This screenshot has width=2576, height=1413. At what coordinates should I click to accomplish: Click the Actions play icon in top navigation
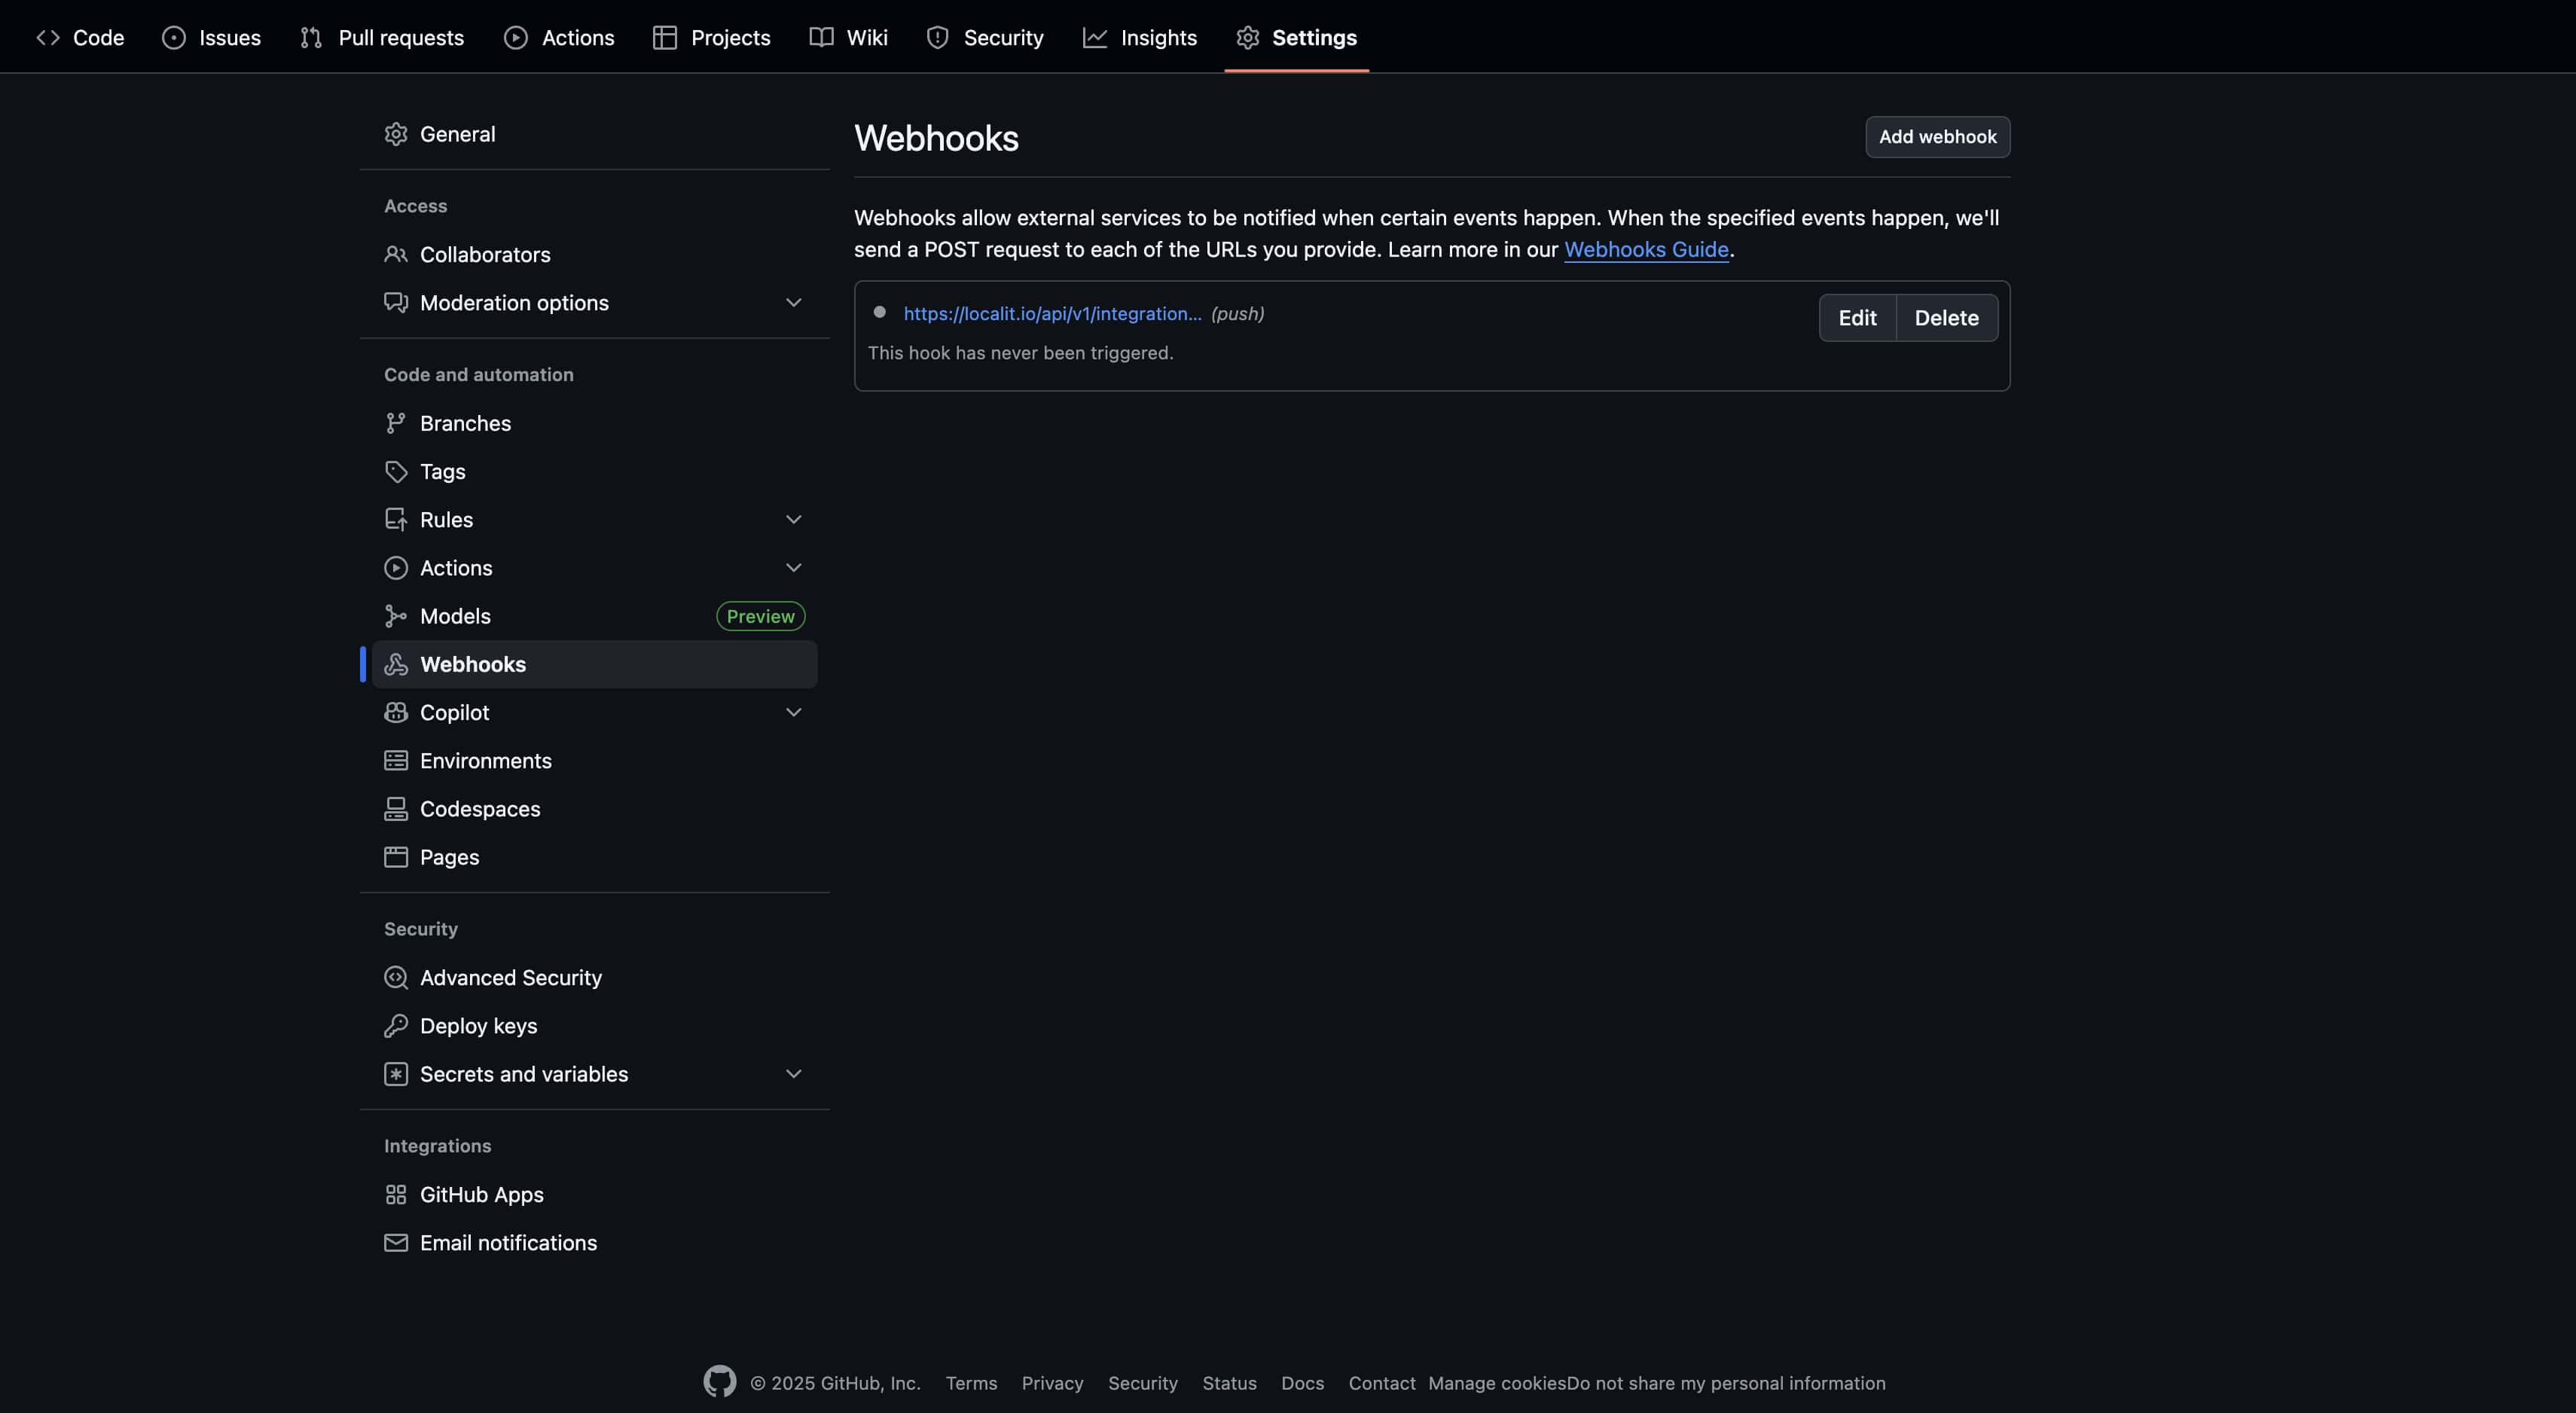click(x=516, y=38)
